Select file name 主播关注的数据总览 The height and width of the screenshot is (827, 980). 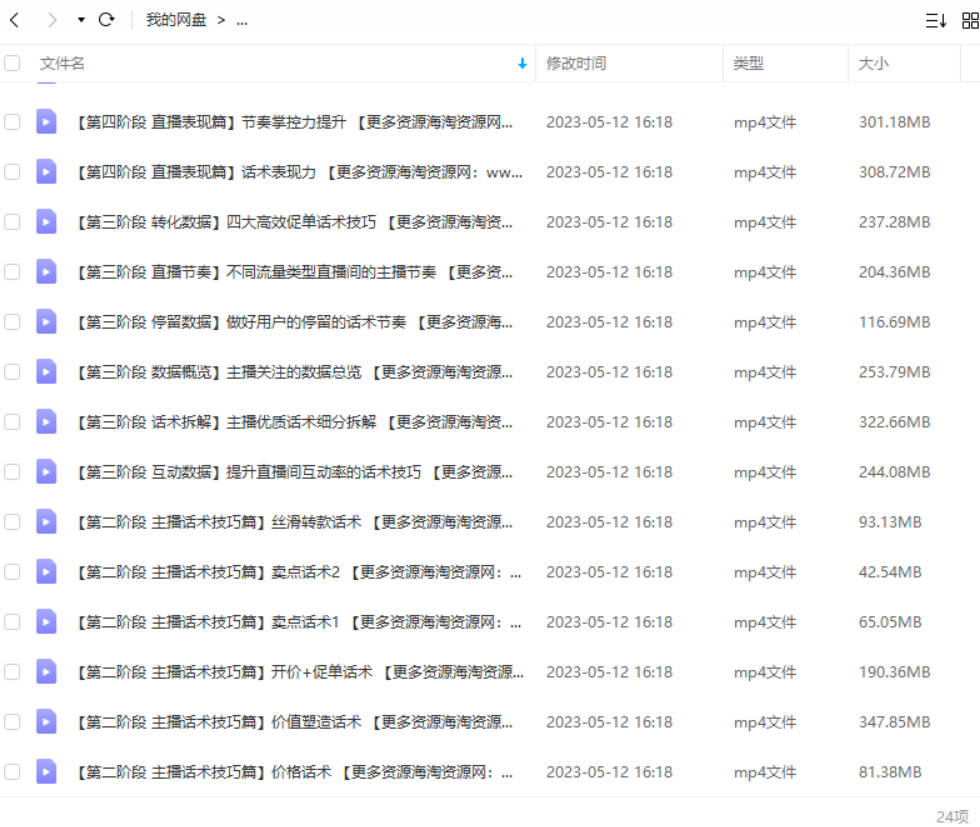[x=293, y=372]
